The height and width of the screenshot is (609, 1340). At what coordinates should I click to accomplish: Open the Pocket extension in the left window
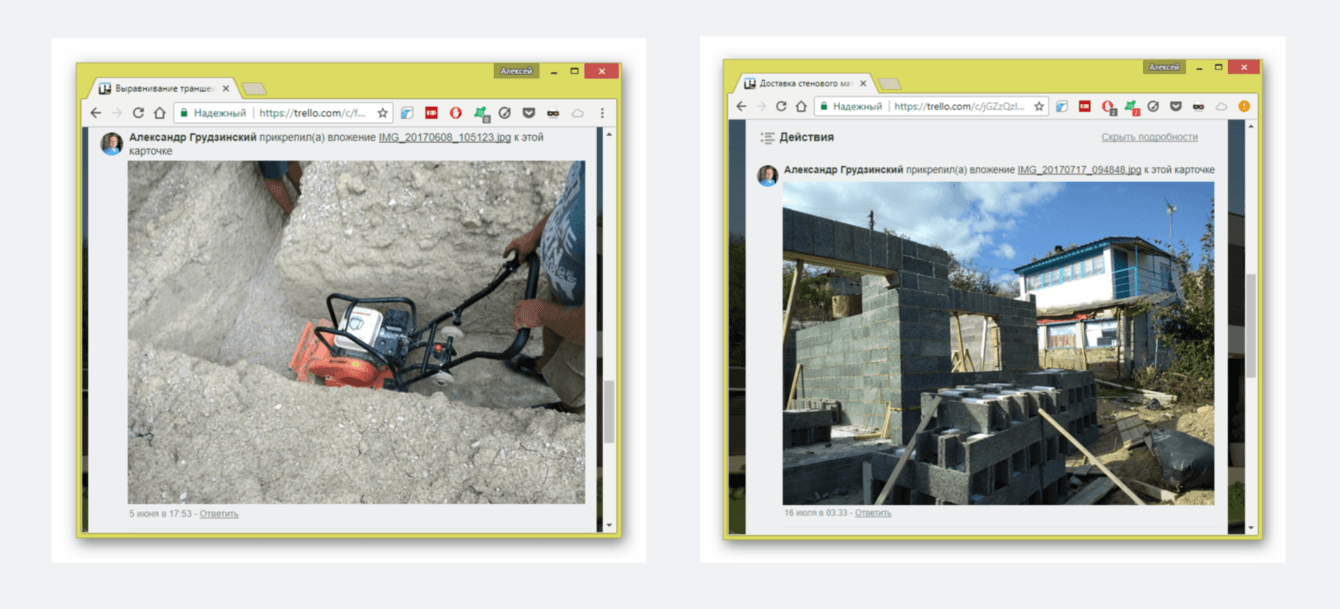point(529,113)
